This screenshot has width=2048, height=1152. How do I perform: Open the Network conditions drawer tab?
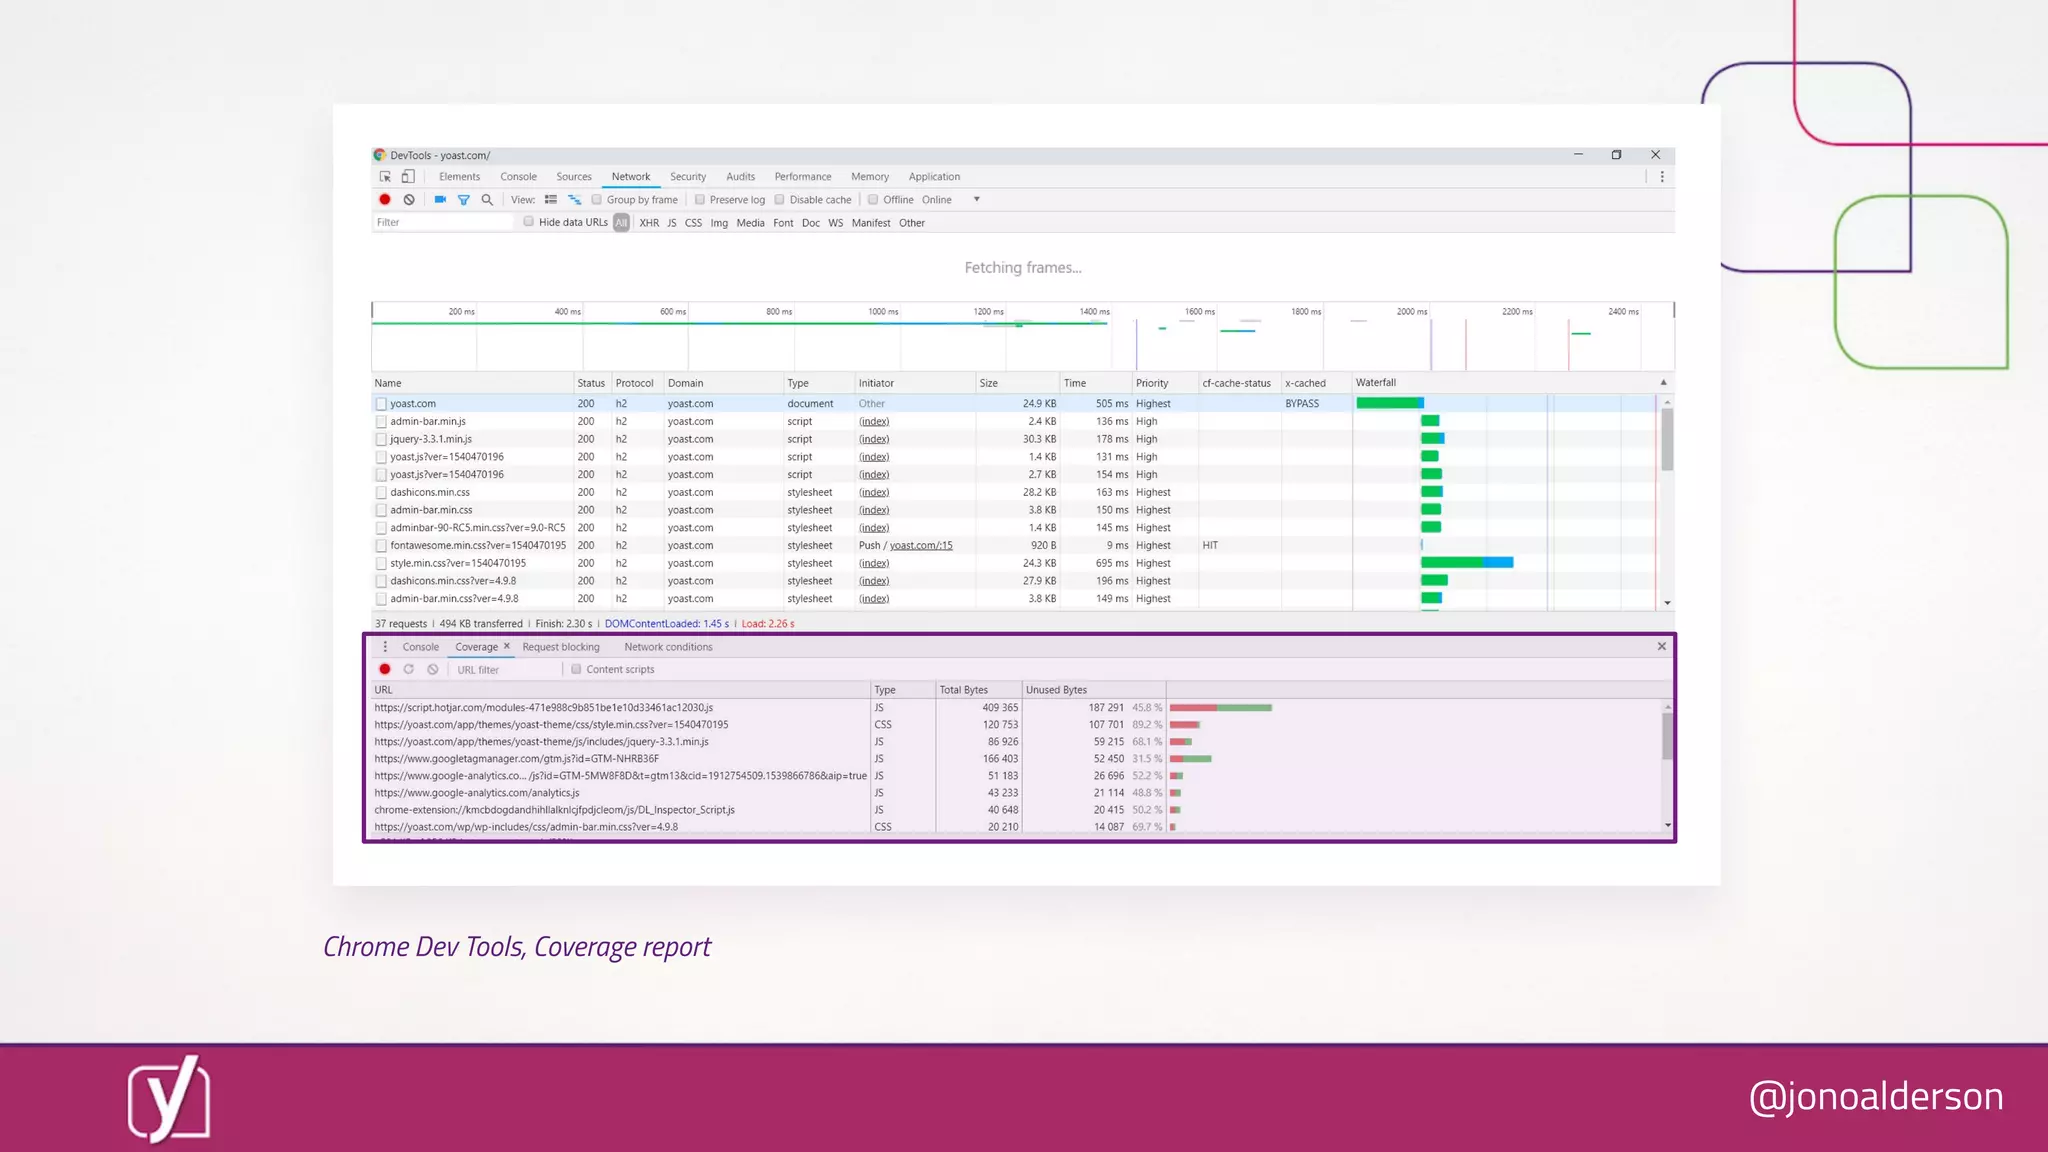point(669,647)
